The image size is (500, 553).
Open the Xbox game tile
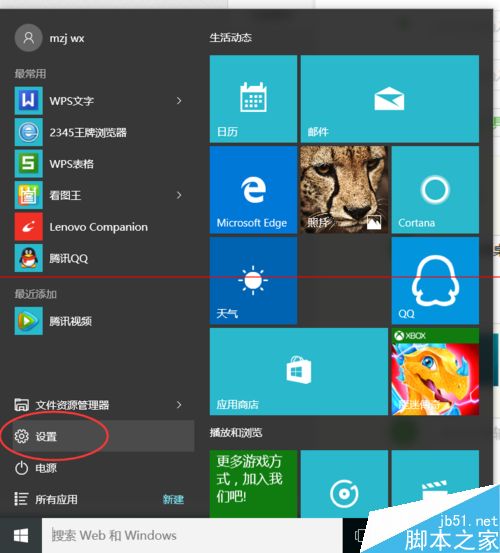click(435, 372)
